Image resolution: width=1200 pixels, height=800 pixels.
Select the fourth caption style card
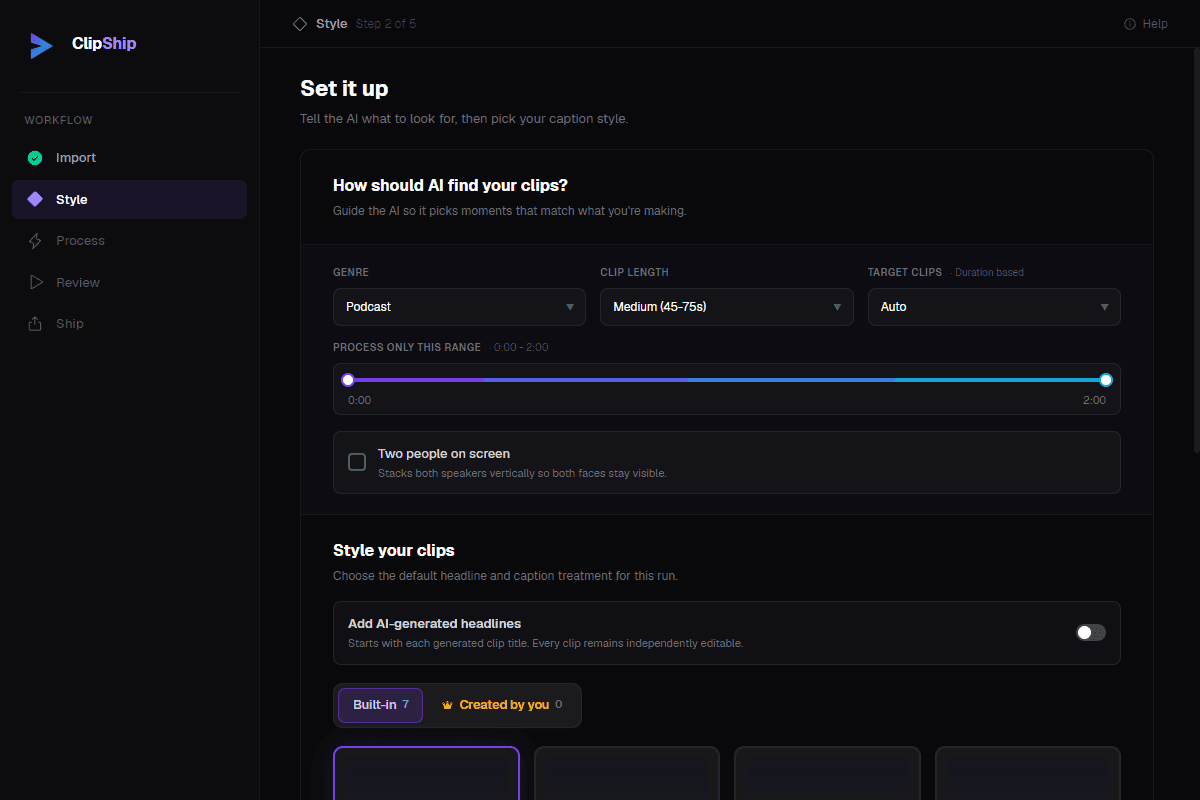tap(1028, 773)
